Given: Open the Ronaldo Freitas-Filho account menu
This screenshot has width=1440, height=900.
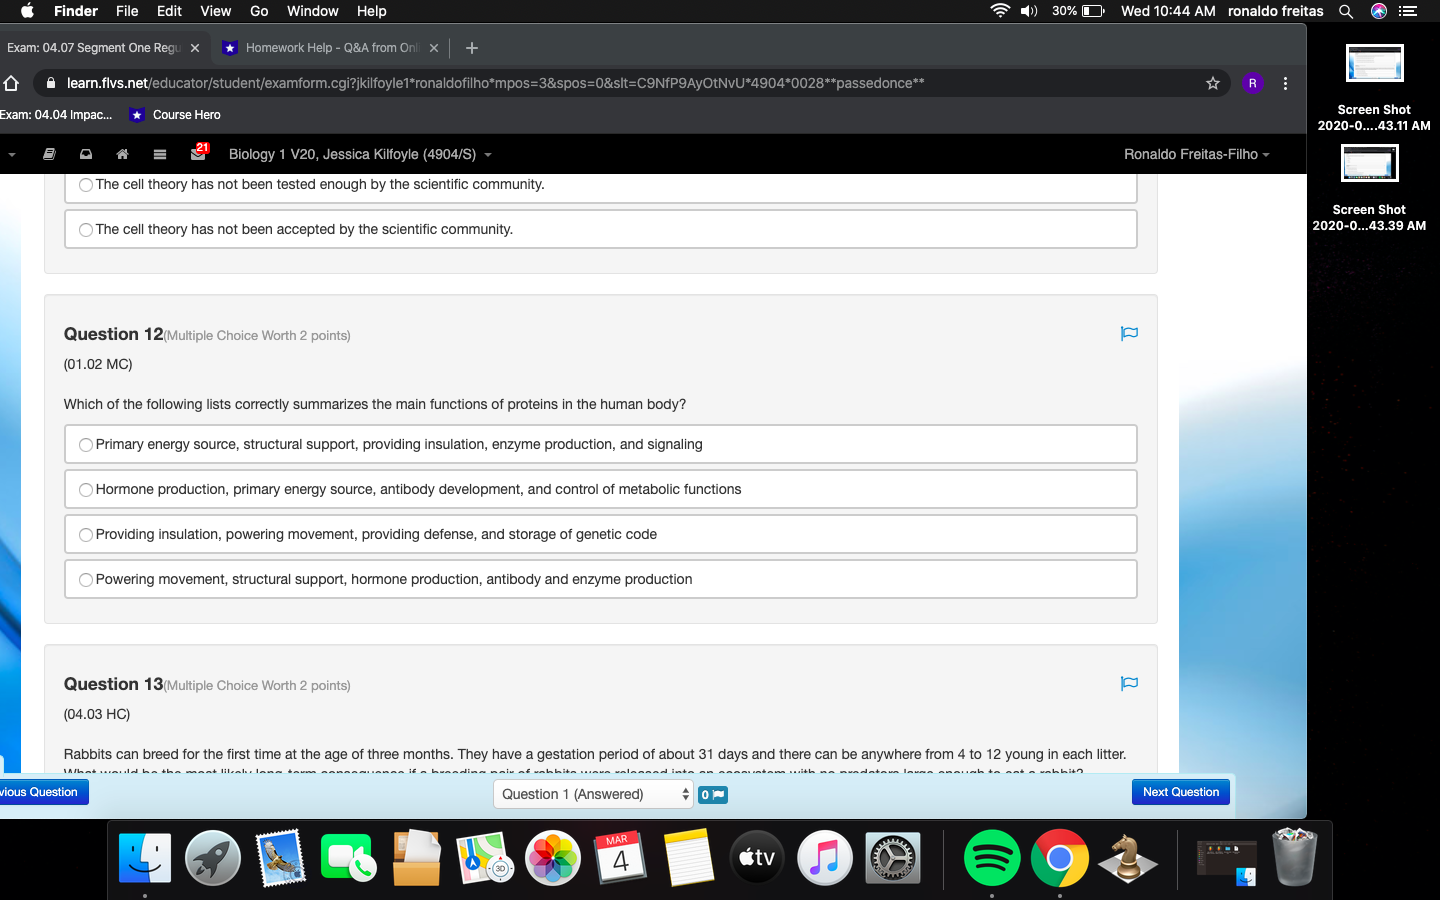Looking at the screenshot, I should (x=1197, y=154).
